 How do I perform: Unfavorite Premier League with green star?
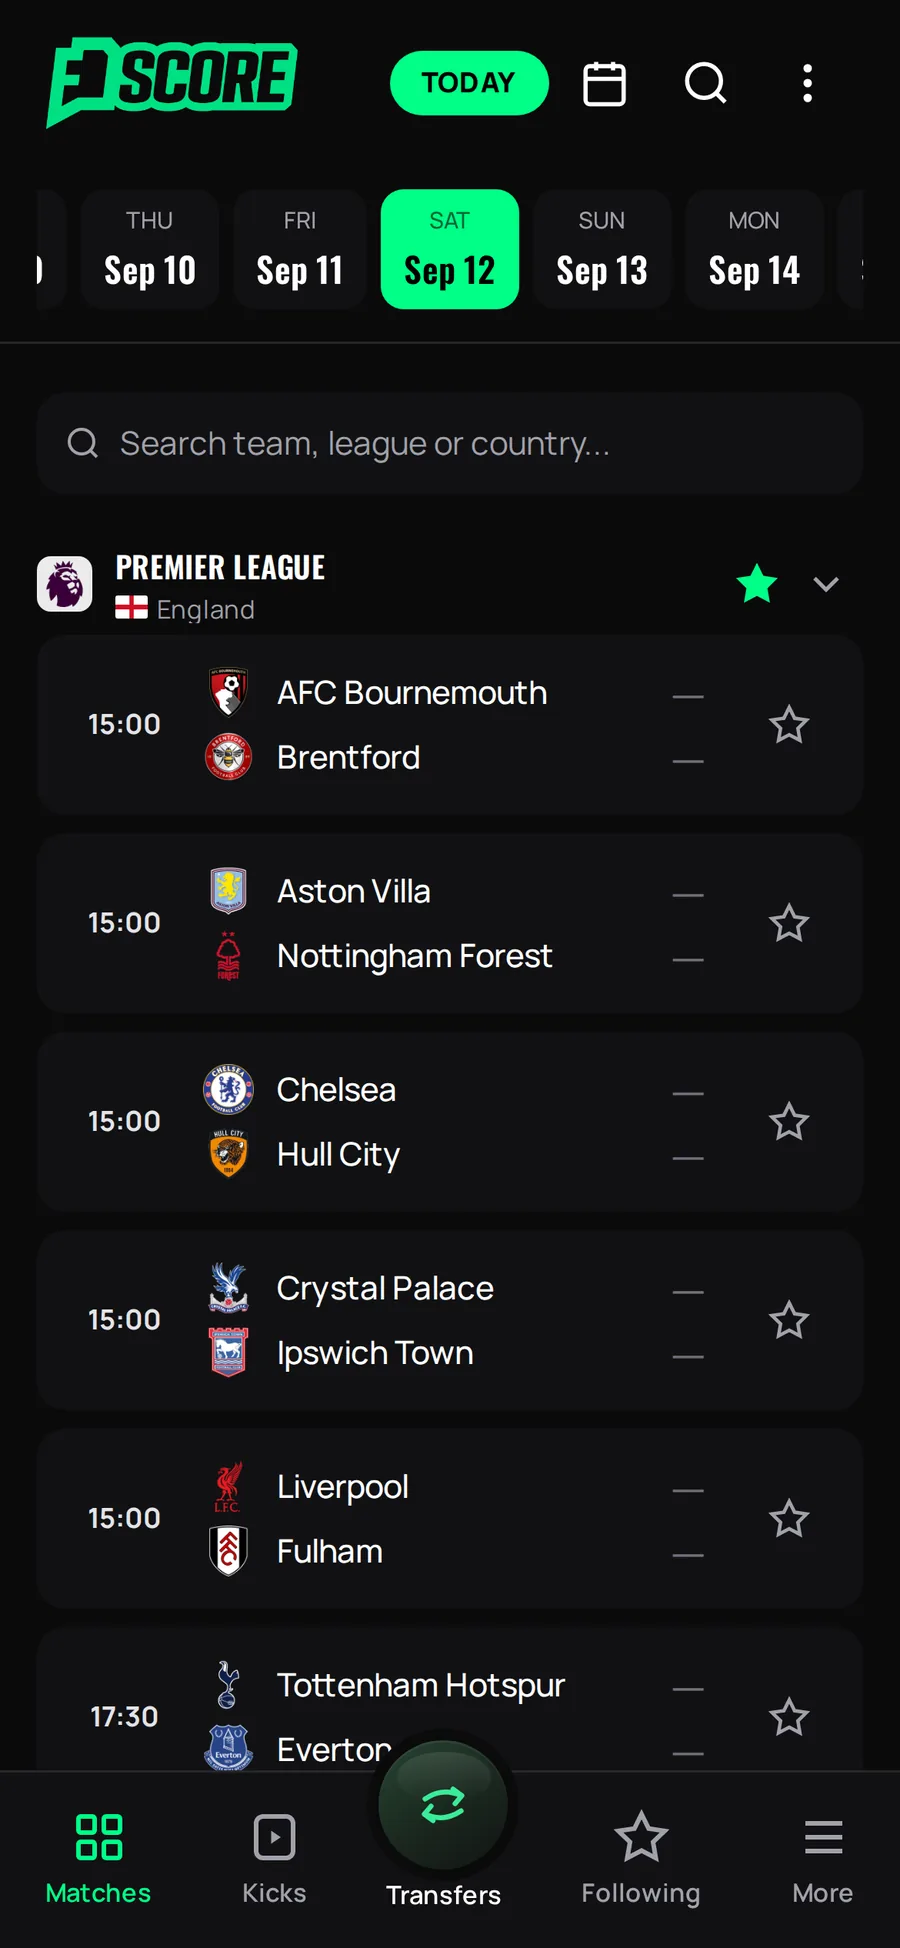[x=757, y=584]
